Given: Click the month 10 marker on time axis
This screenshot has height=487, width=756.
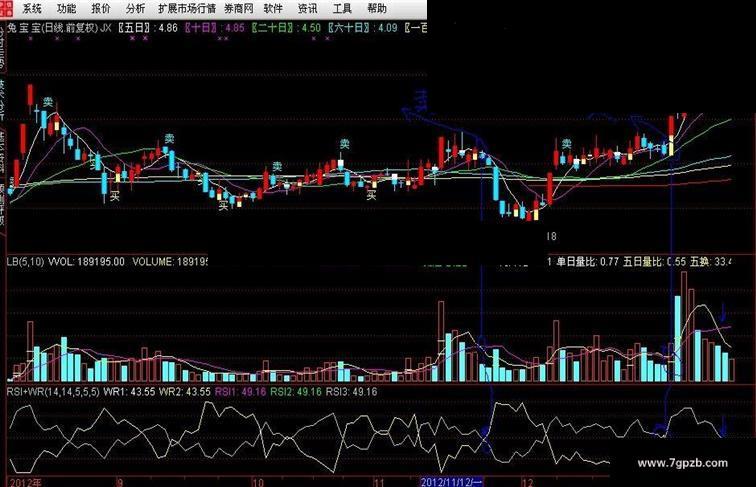Looking at the screenshot, I should pyautogui.click(x=258, y=482).
